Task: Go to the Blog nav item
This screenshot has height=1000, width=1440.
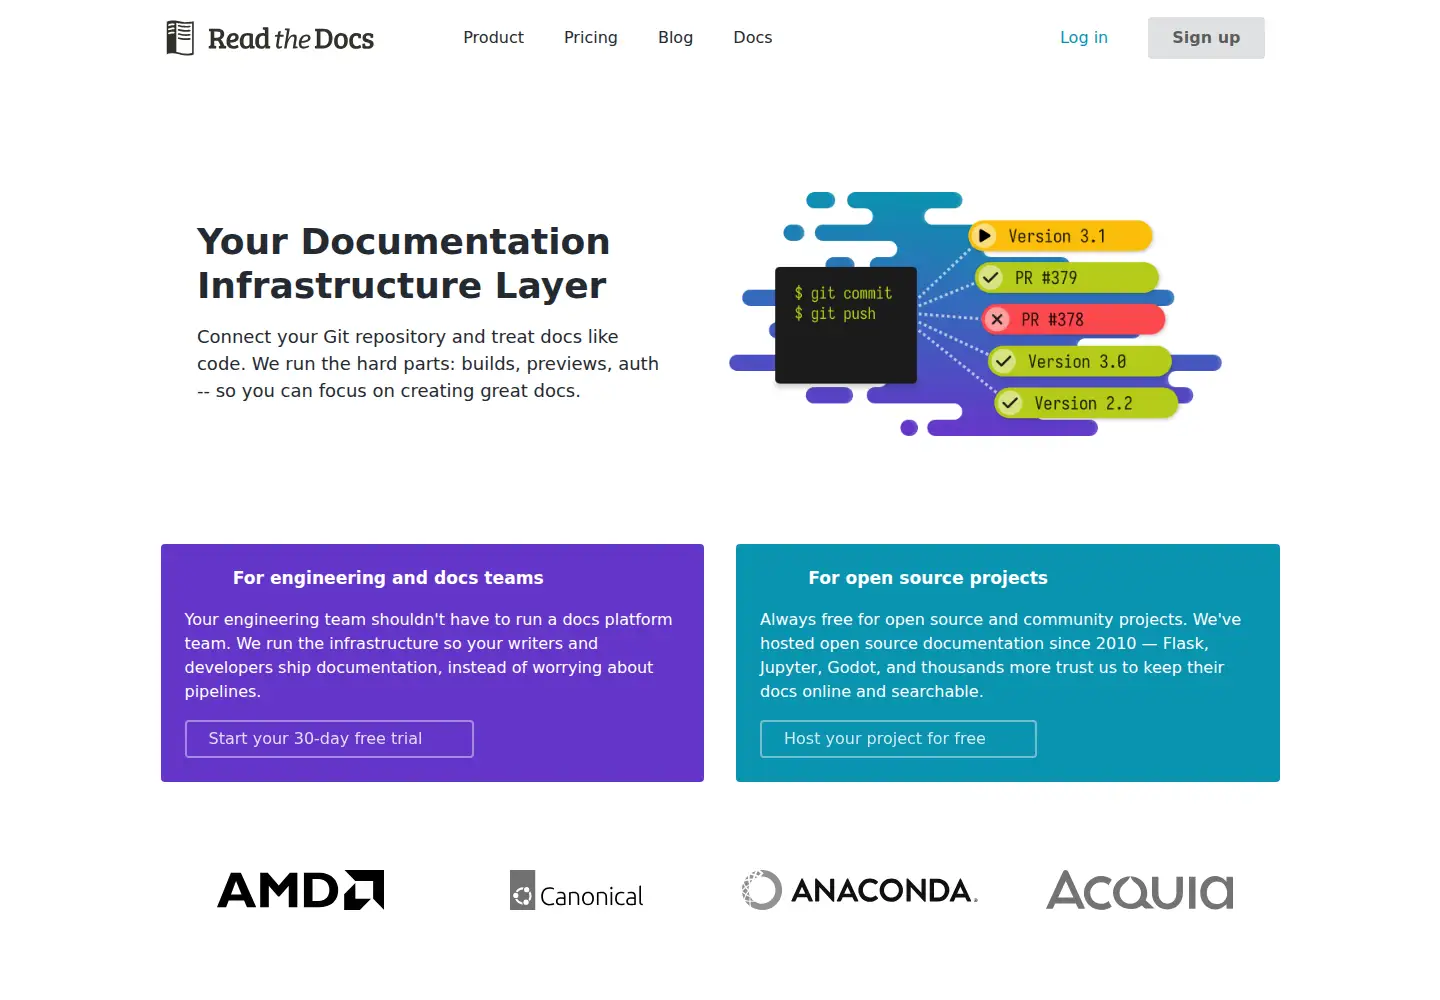Action: 675,38
